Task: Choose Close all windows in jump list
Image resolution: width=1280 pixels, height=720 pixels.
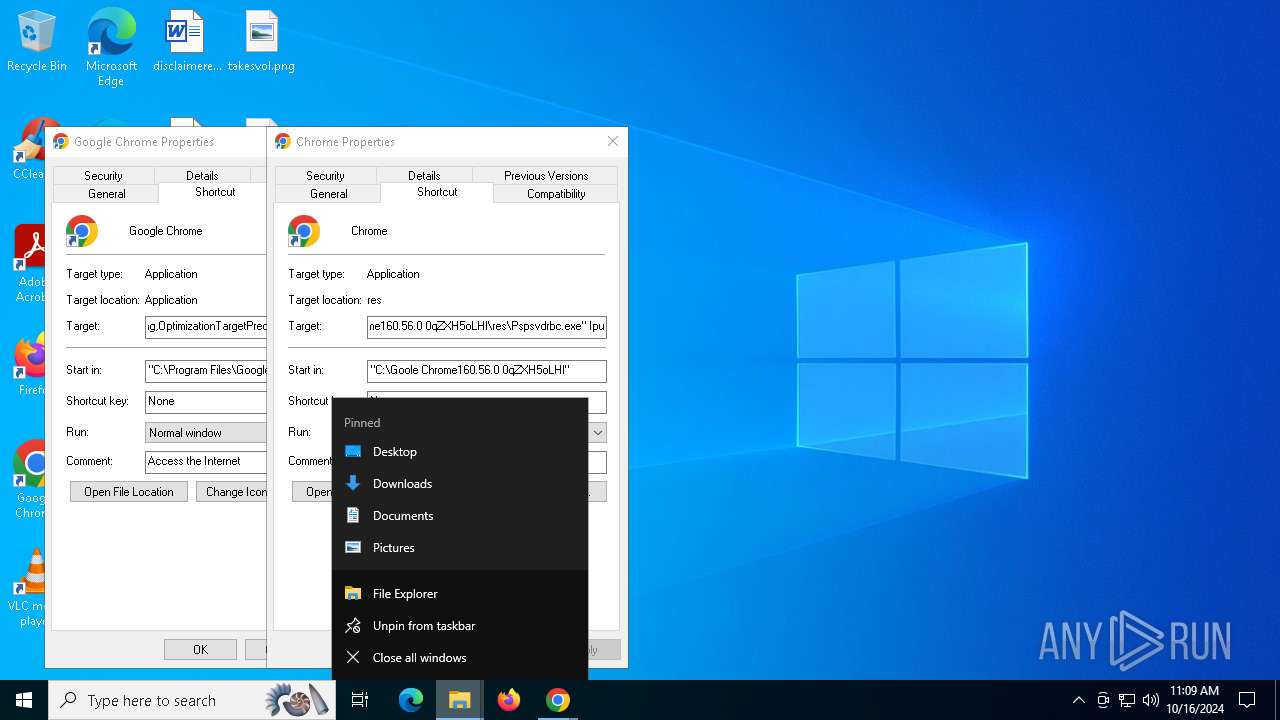Action: pyautogui.click(x=460, y=658)
